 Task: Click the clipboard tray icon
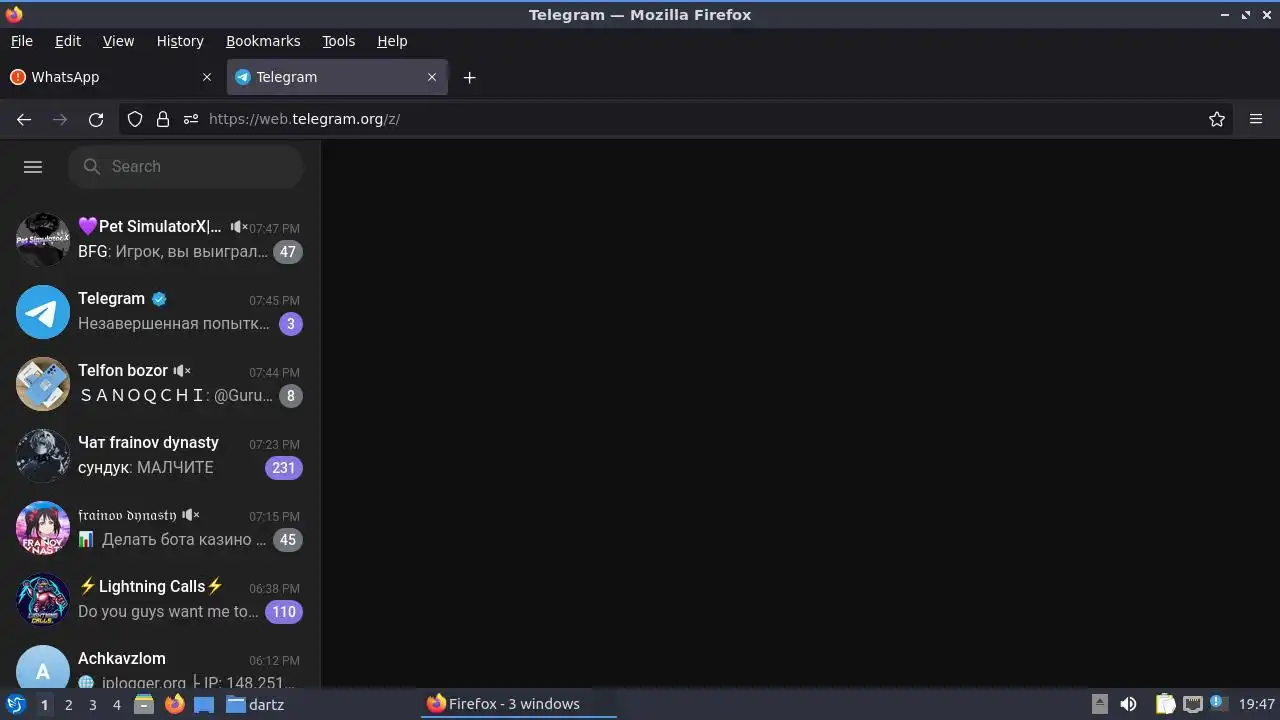(x=1166, y=704)
